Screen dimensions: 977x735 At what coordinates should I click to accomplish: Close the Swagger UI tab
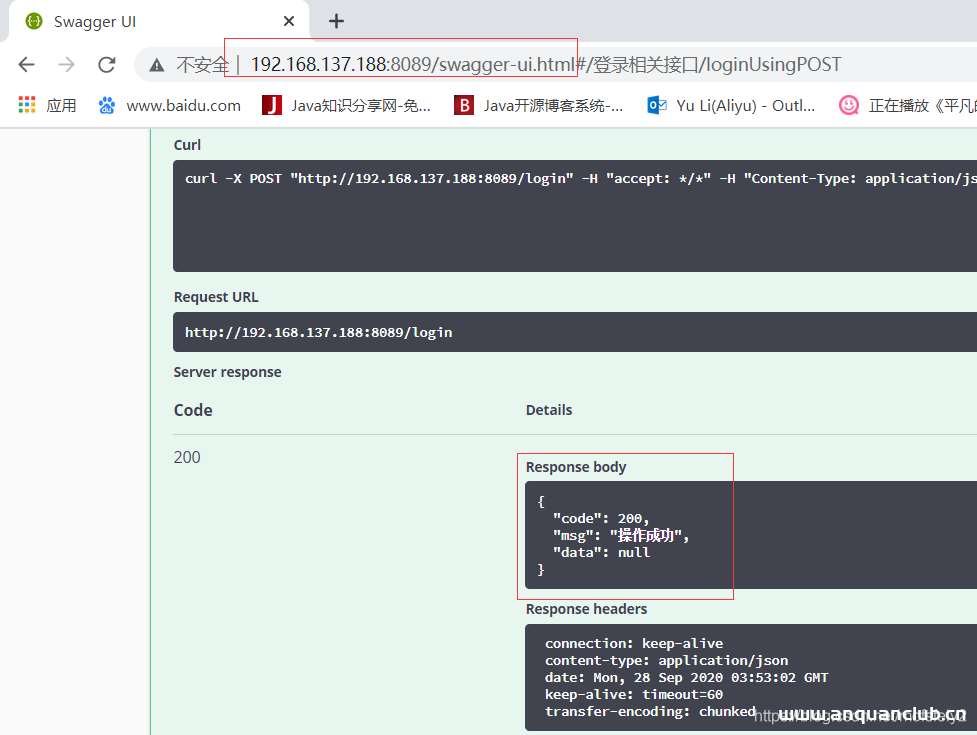289,21
